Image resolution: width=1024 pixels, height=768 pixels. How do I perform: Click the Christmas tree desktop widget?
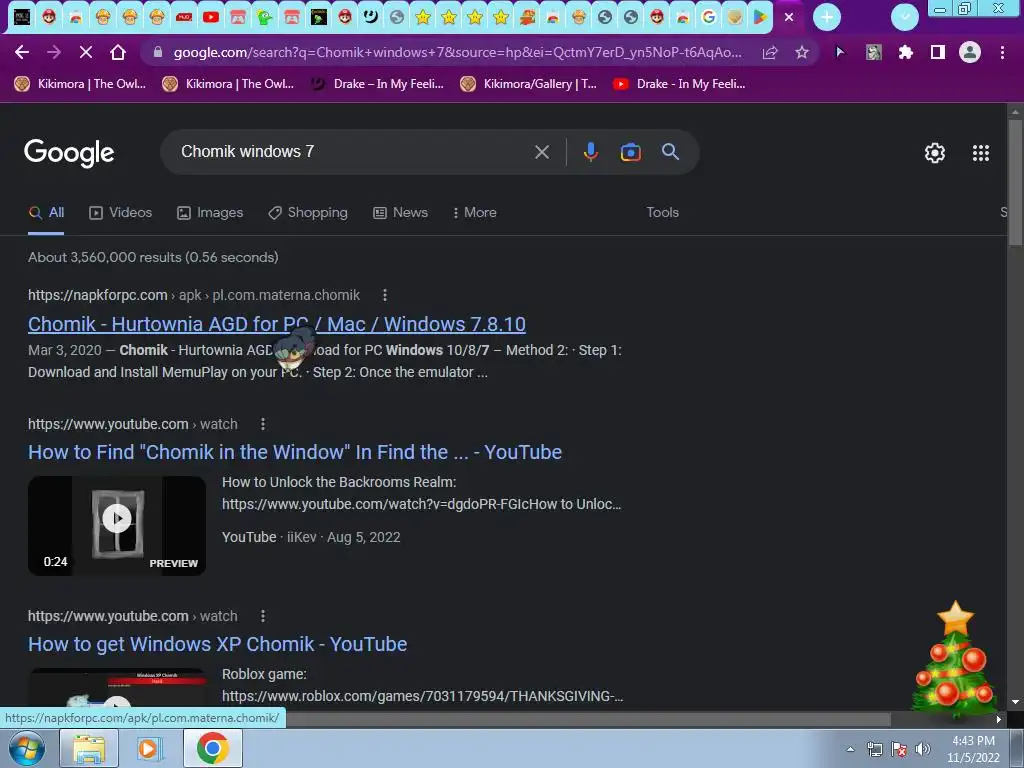coord(954,660)
